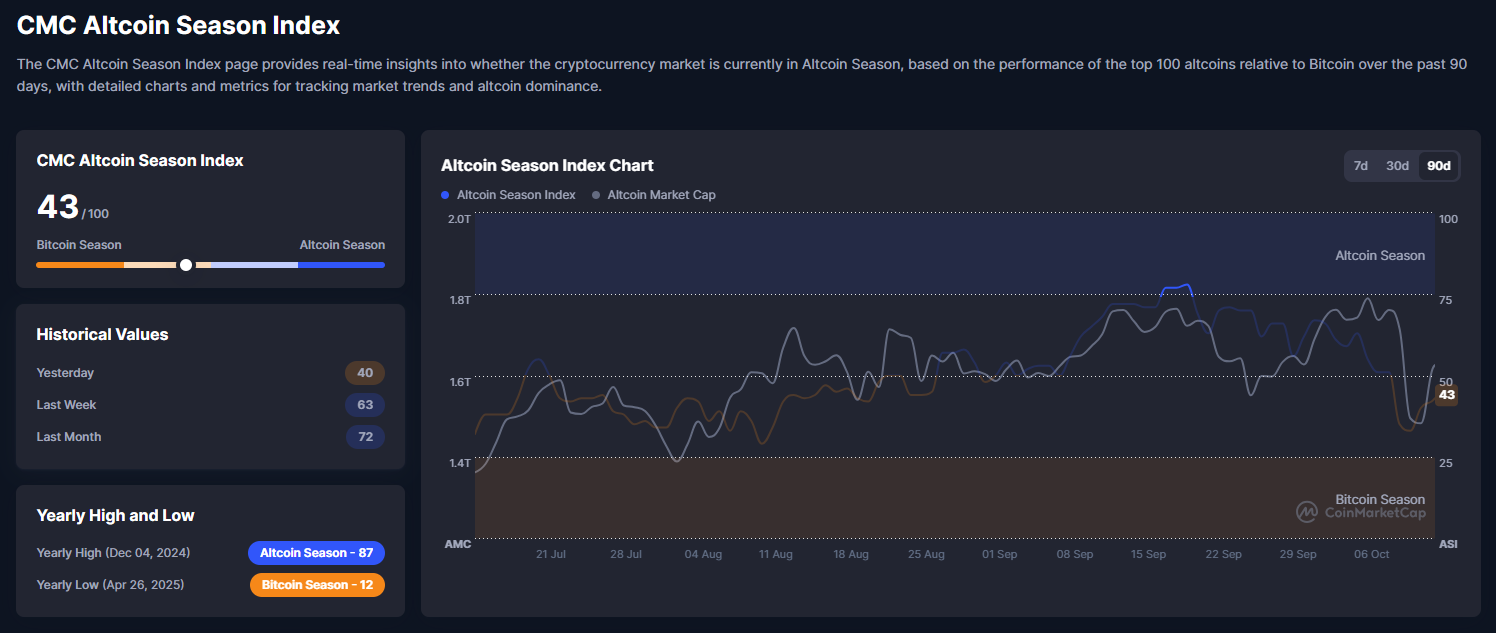Switch chart range to 30d
Viewport: 1496px width, 633px height.
(x=1397, y=166)
